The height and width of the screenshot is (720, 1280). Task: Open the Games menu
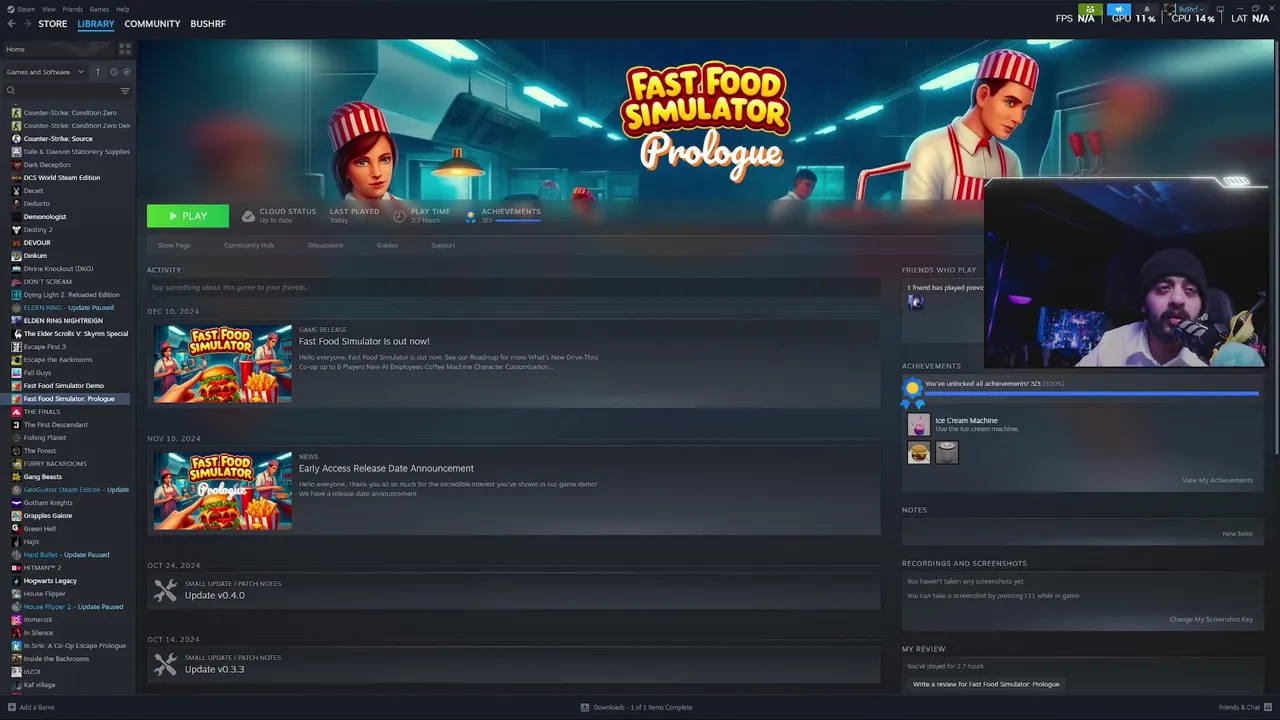click(x=99, y=9)
